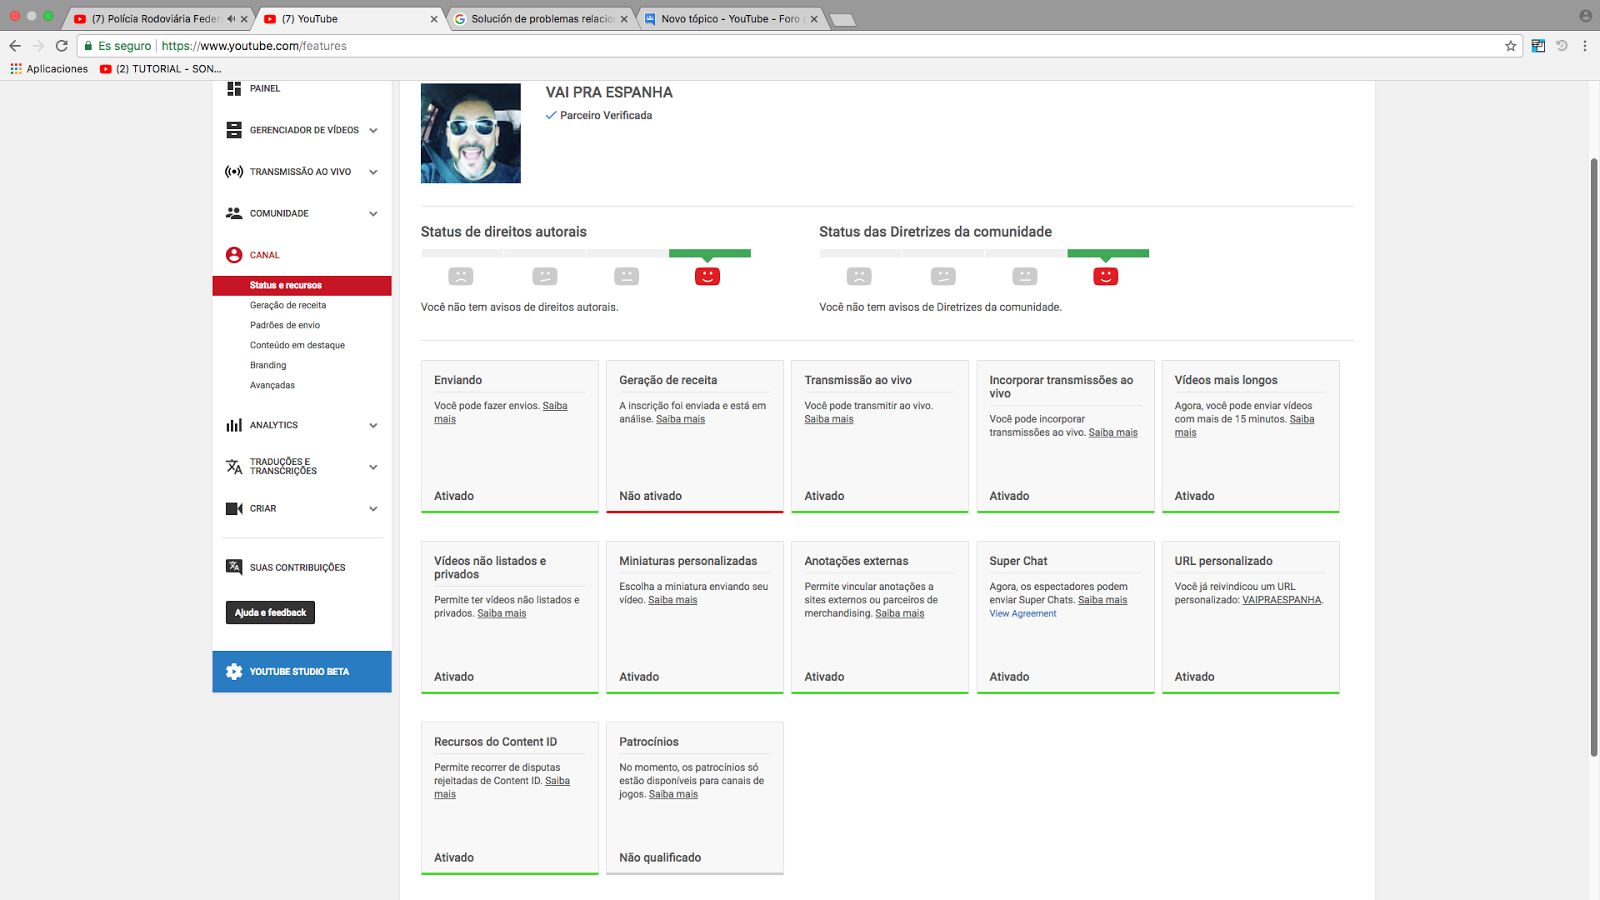
Task: Click the Chrome profile avatar icon
Action: point(1585,16)
